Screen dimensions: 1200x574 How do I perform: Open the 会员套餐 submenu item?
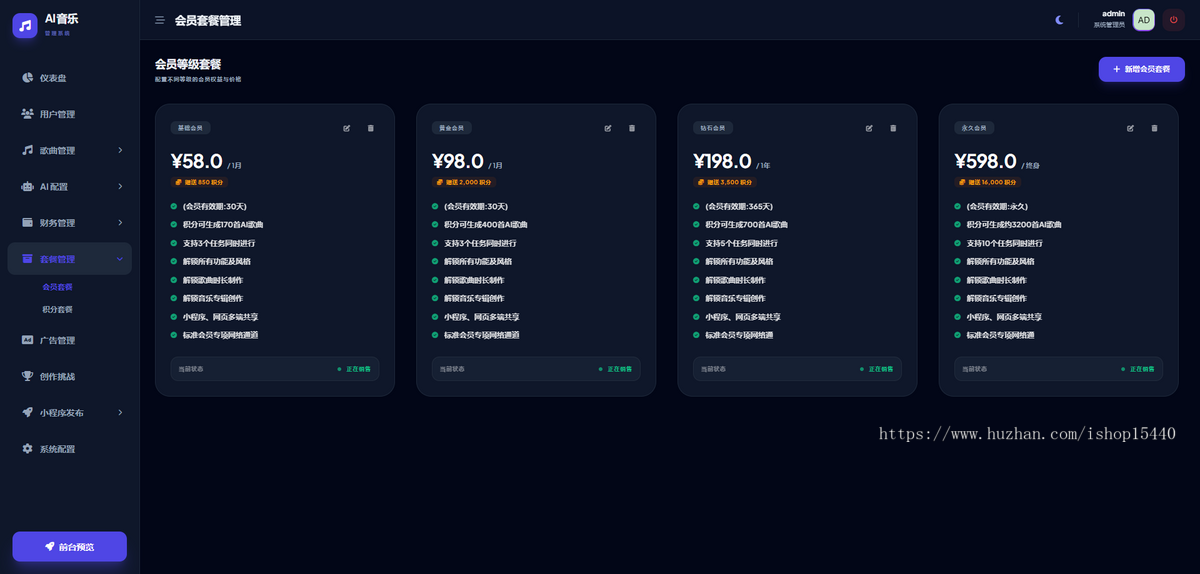pyautogui.click(x=57, y=287)
